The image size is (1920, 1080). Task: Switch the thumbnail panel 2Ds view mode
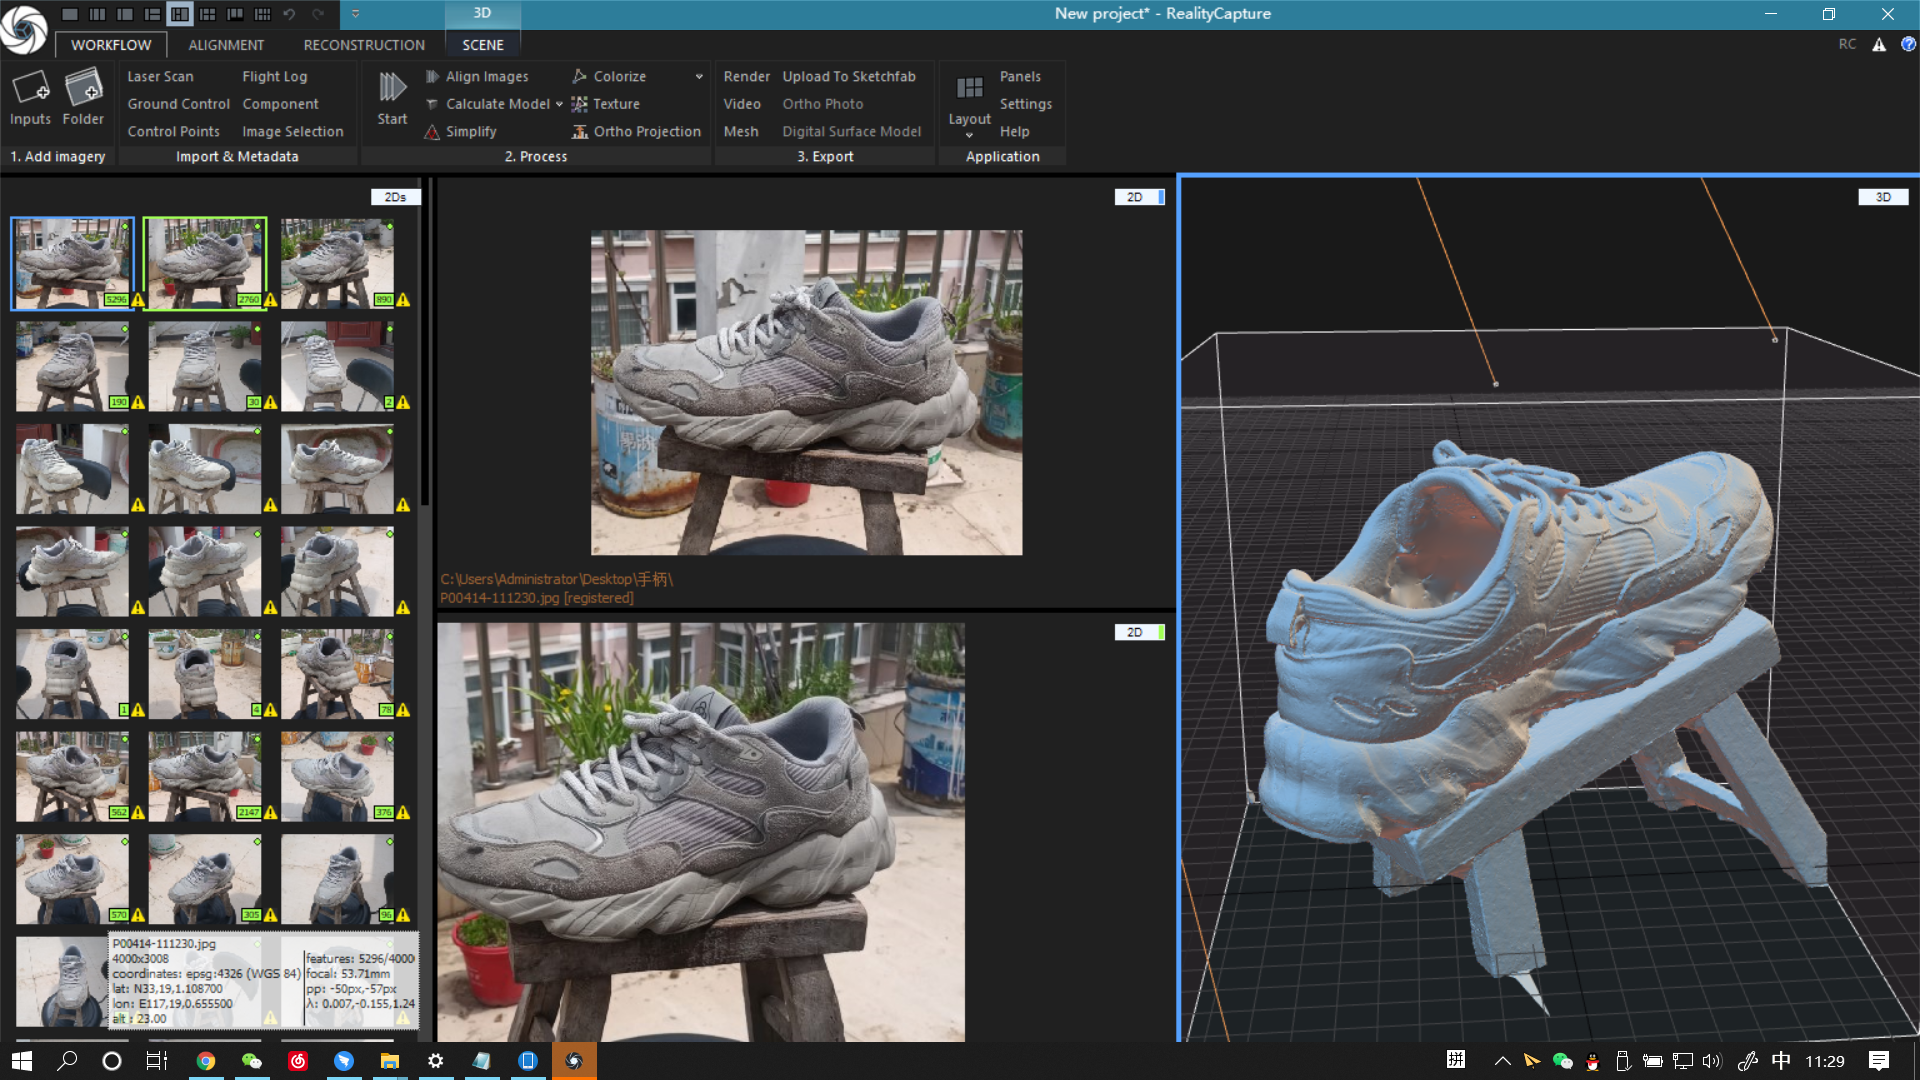tap(395, 197)
